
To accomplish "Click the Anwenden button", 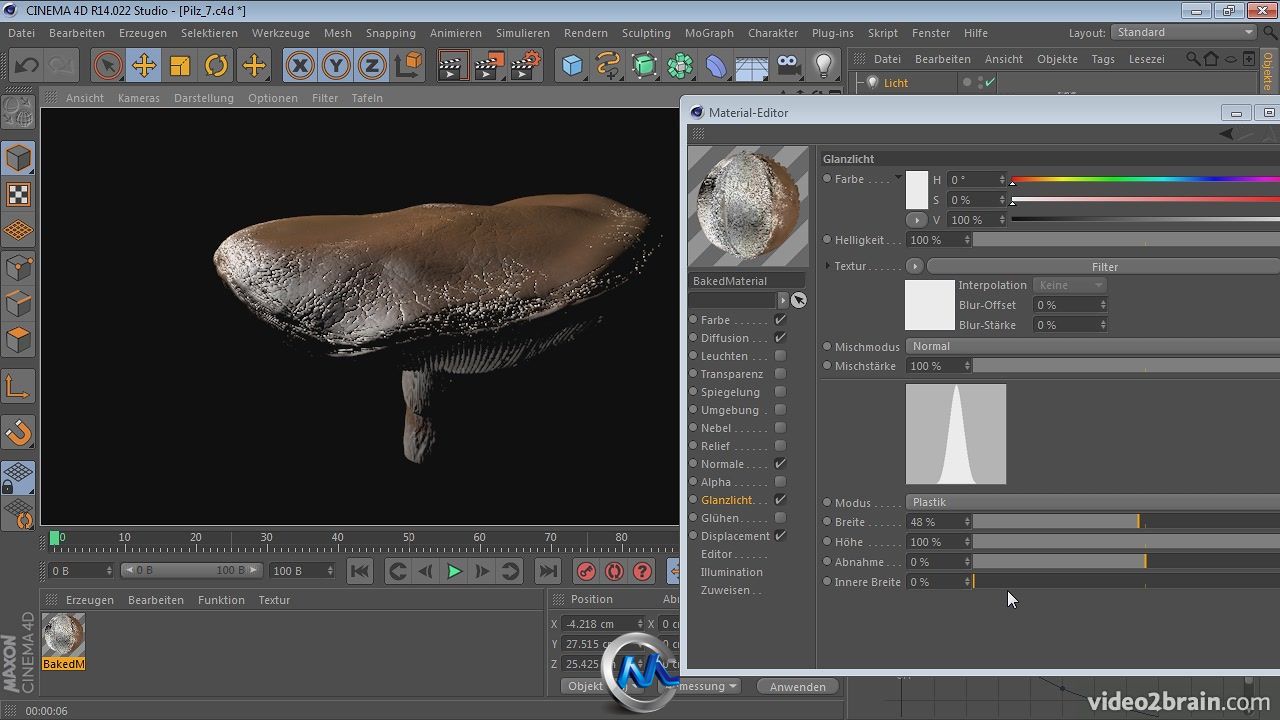I will coord(797,686).
